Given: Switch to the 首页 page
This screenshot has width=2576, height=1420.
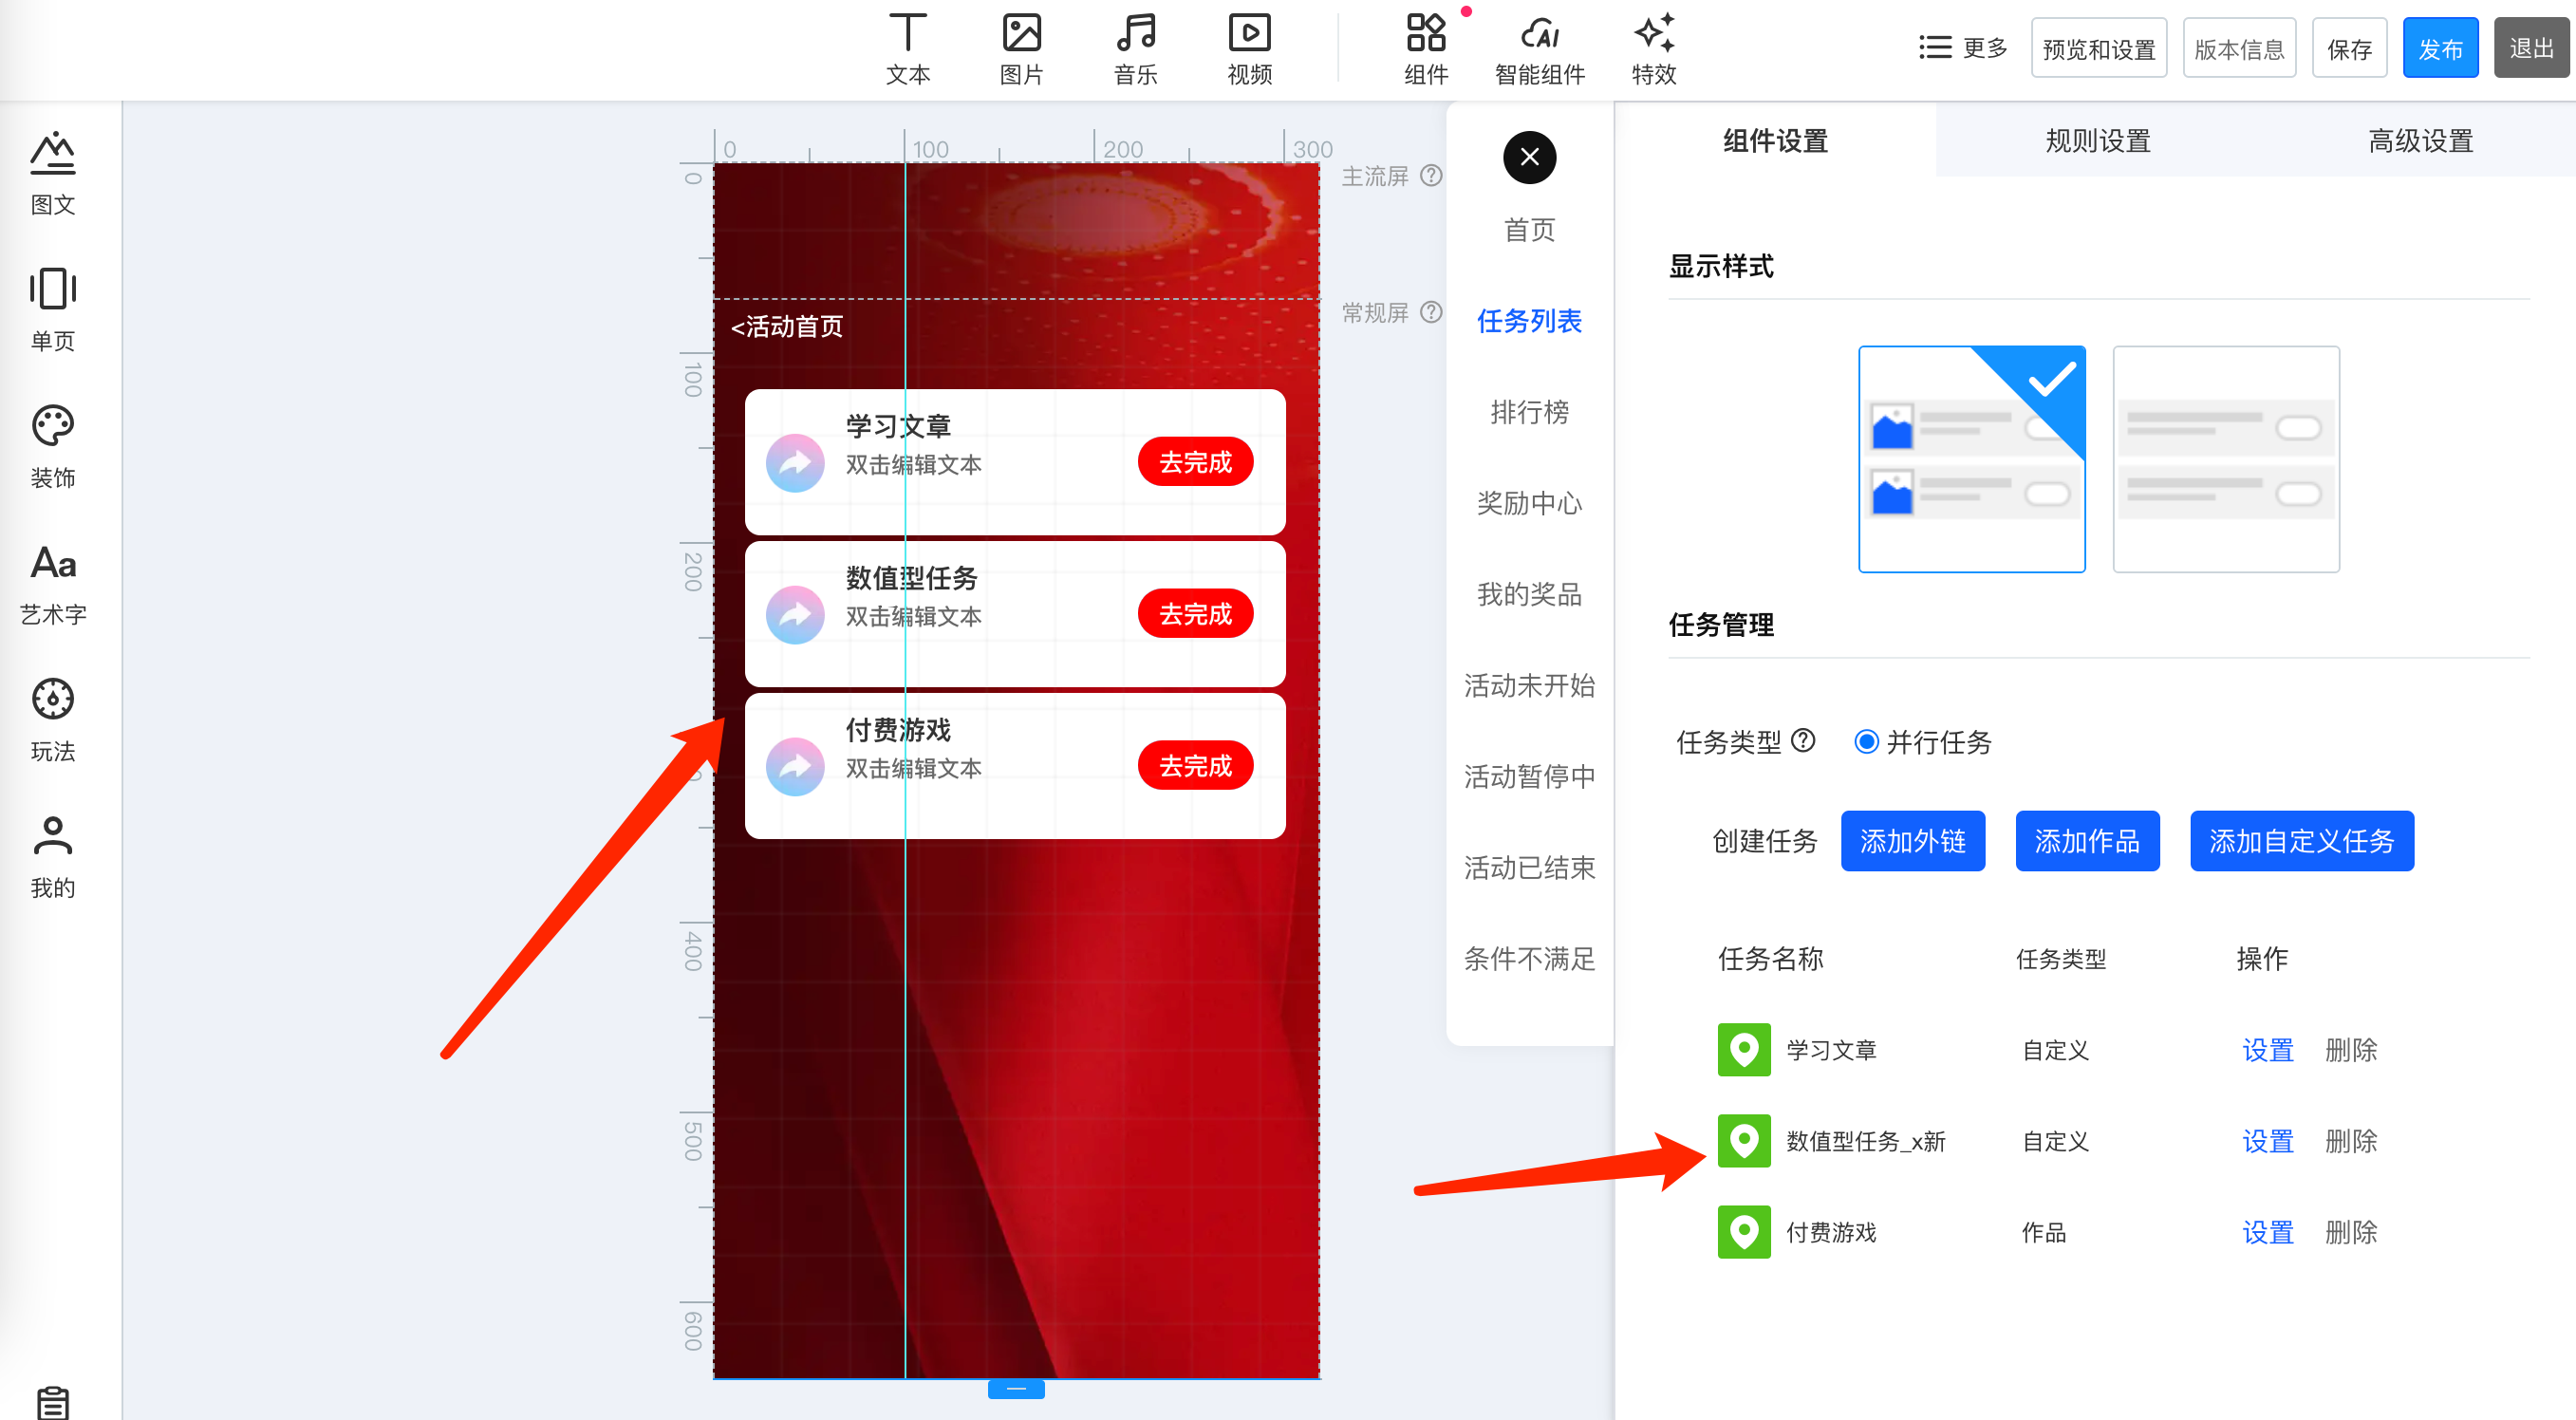Looking at the screenshot, I should [1529, 230].
